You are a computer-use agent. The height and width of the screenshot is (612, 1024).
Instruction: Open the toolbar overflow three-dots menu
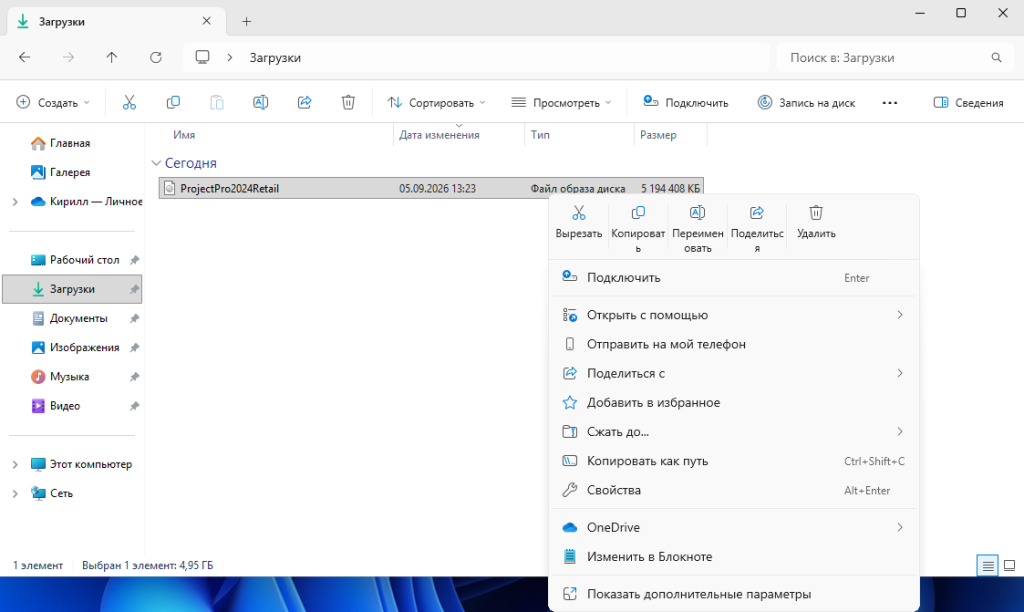889,103
